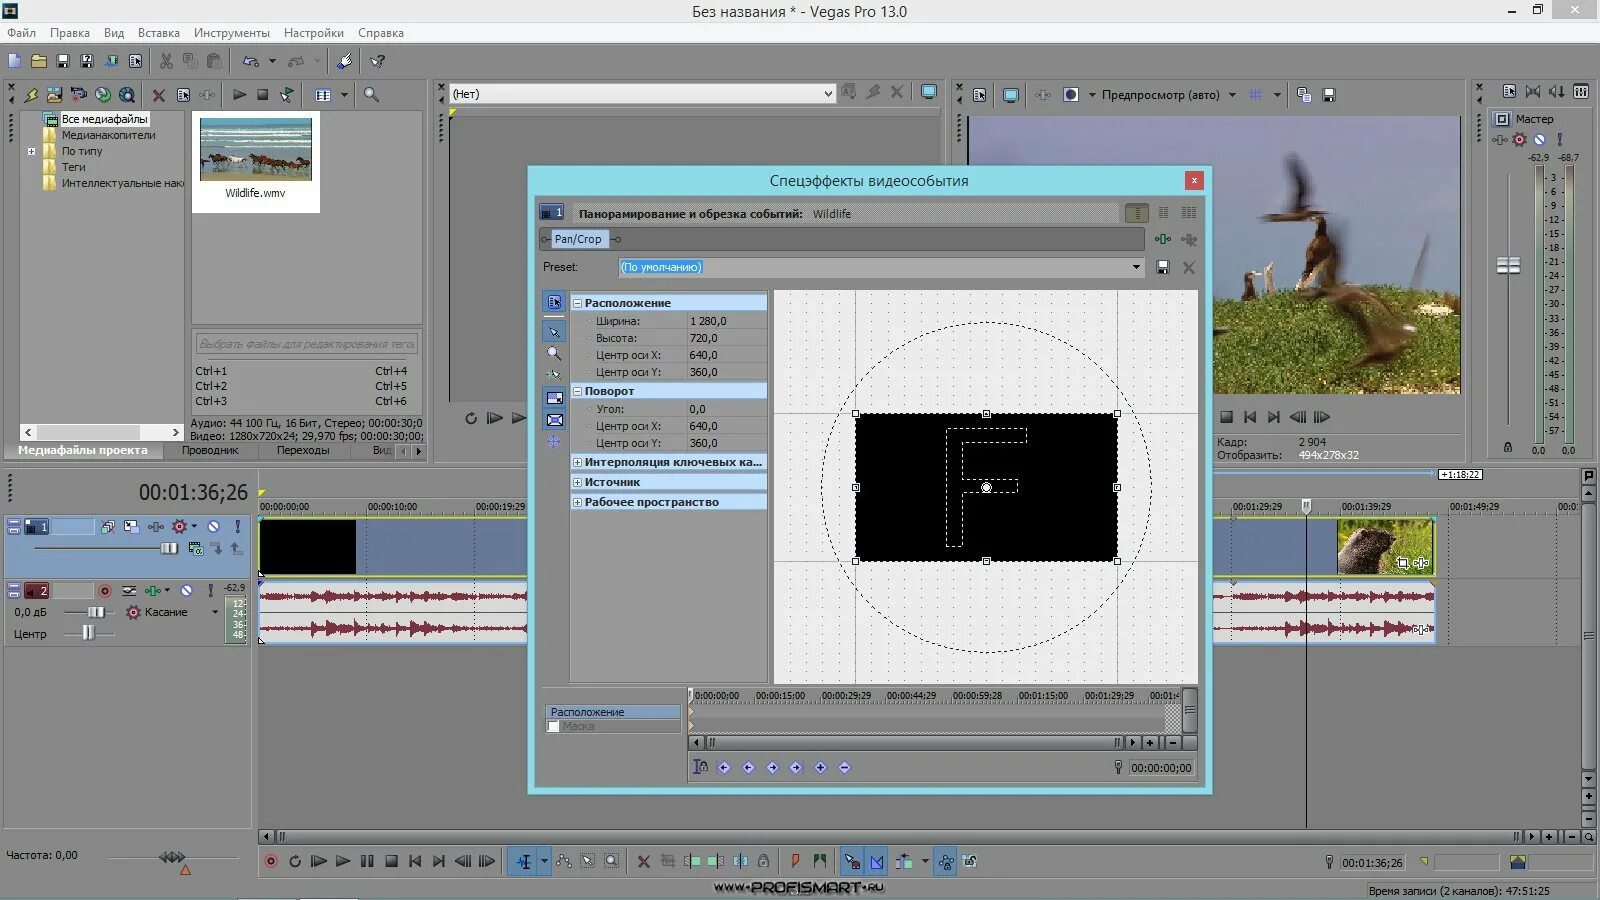
Task: Open the Инструменты menu
Action: click(231, 33)
